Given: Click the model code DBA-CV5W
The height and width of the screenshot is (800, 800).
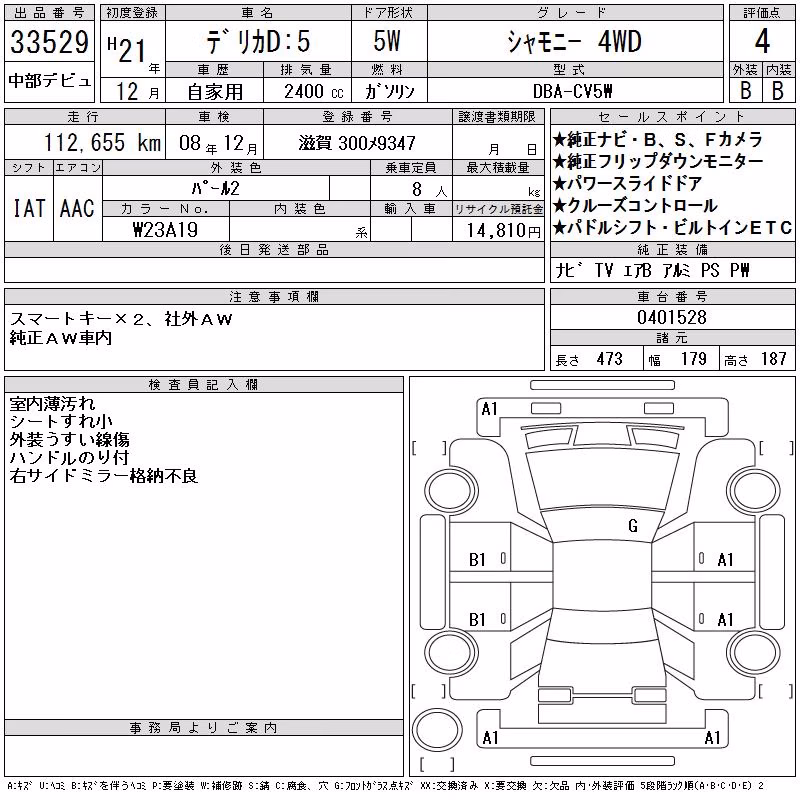Looking at the screenshot, I should coord(573,91).
